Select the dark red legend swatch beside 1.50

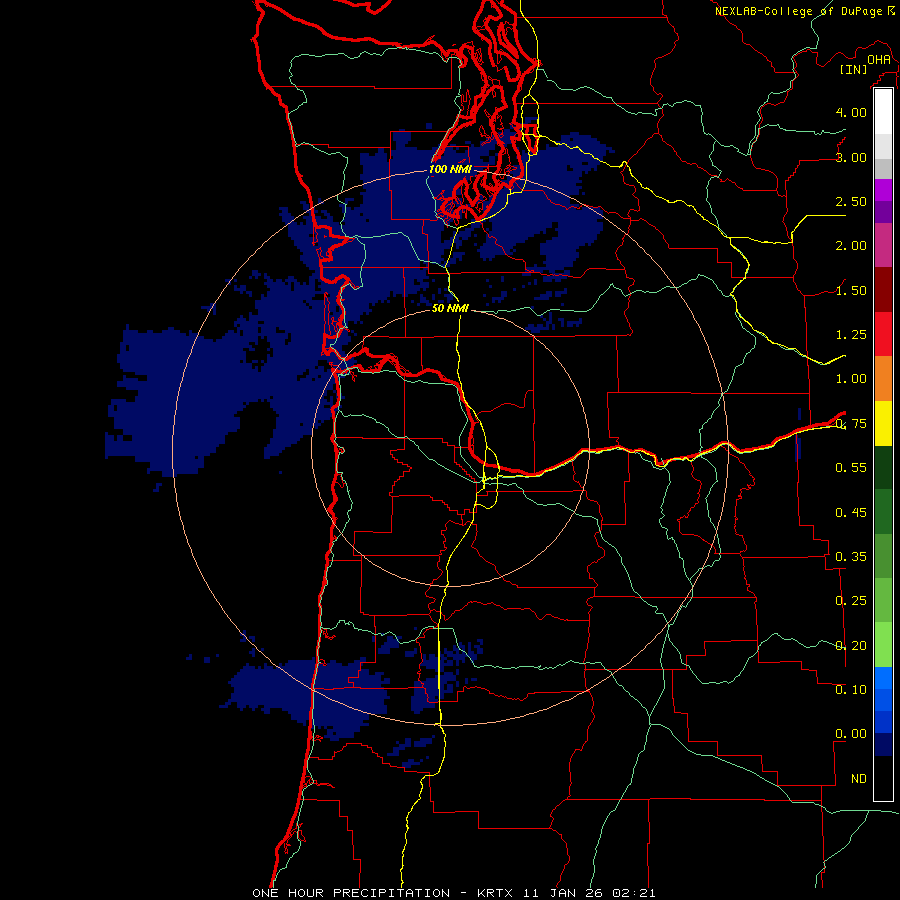click(883, 290)
